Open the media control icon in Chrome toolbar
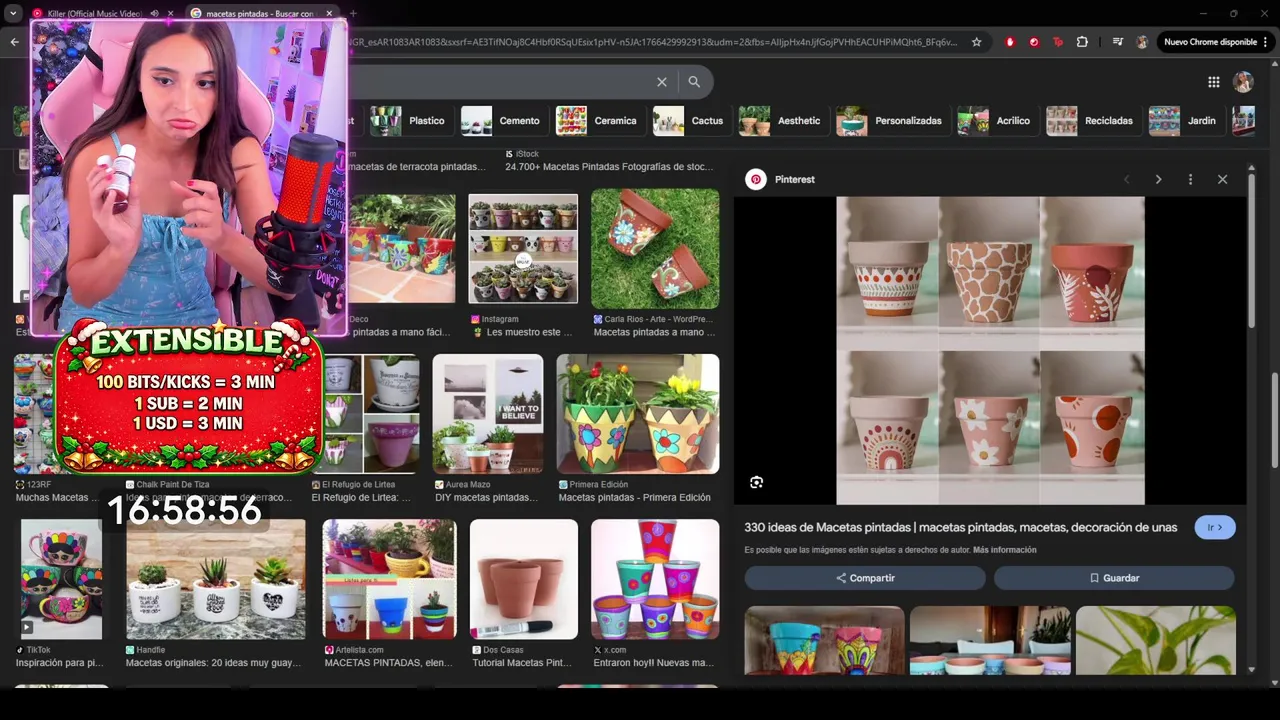1280x720 pixels. pyautogui.click(x=1117, y=42)
